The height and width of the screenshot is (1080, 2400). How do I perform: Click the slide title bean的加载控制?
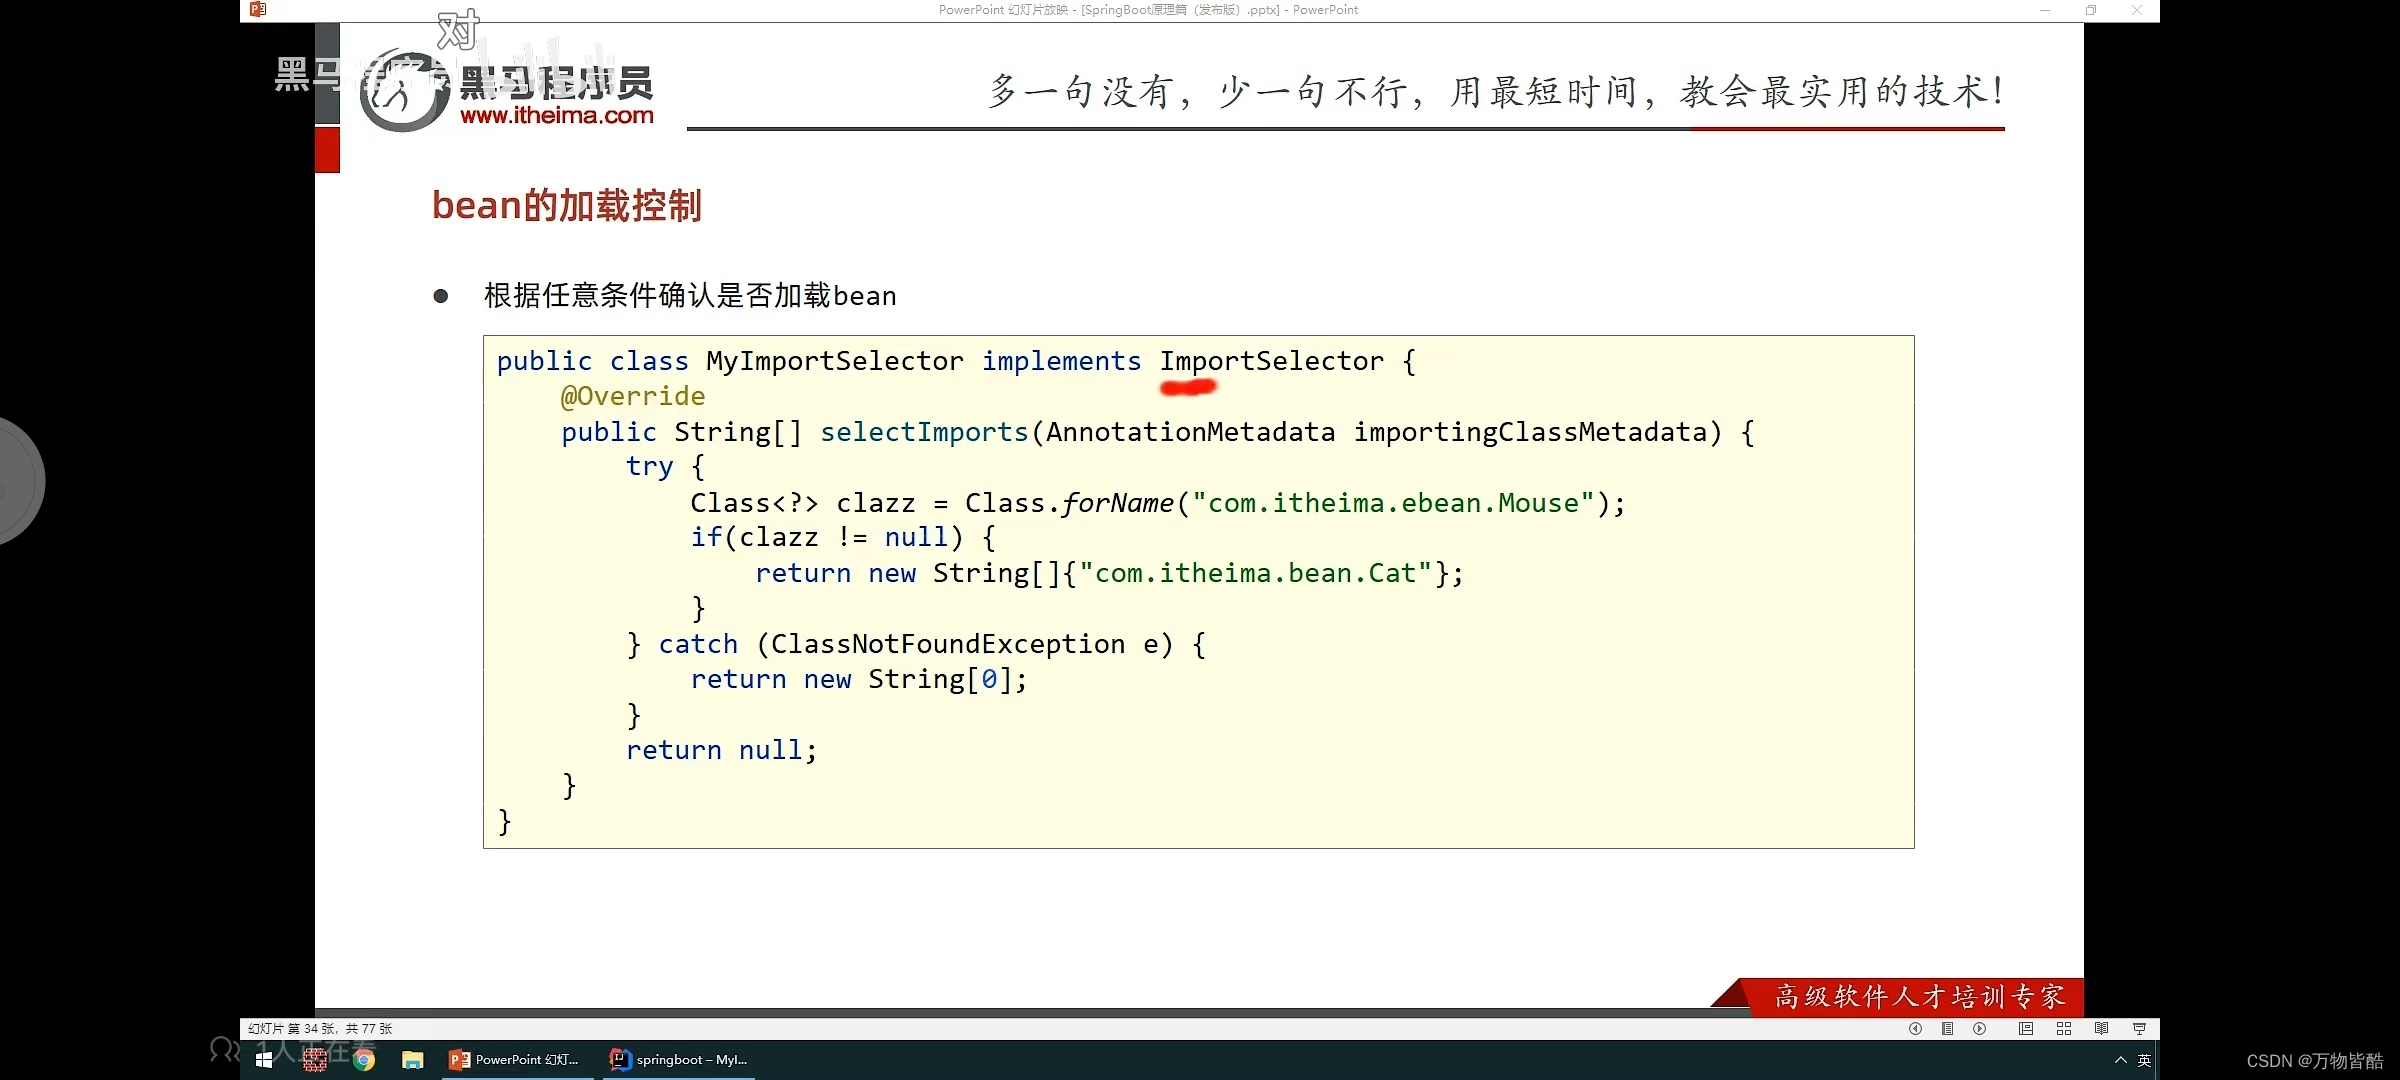pos(567,206)
